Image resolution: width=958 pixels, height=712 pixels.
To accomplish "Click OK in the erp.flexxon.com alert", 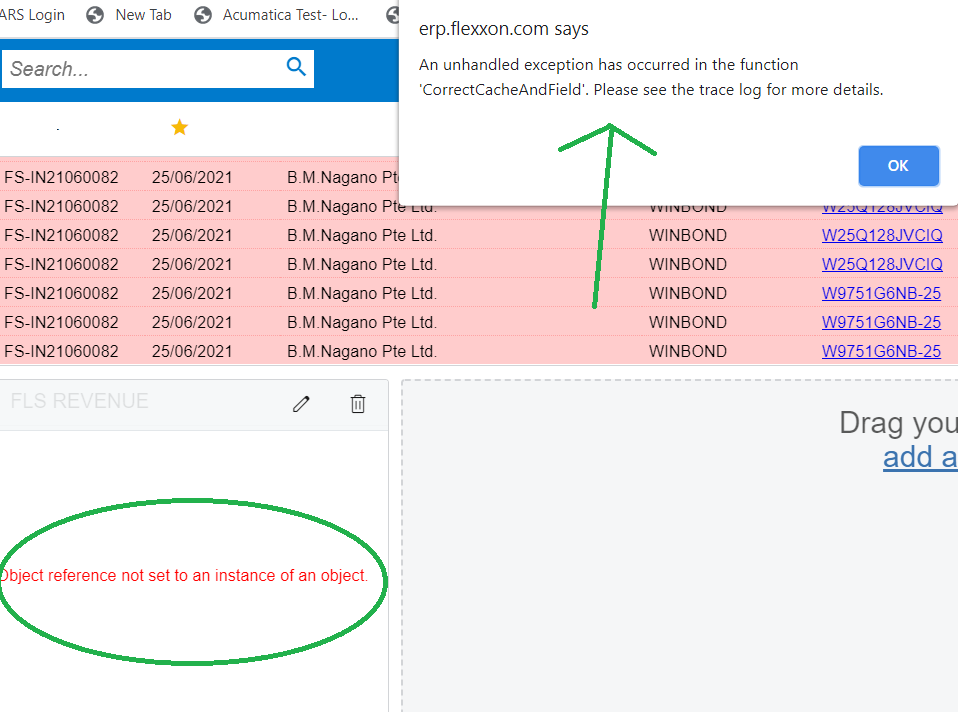I will pos(898,166).
